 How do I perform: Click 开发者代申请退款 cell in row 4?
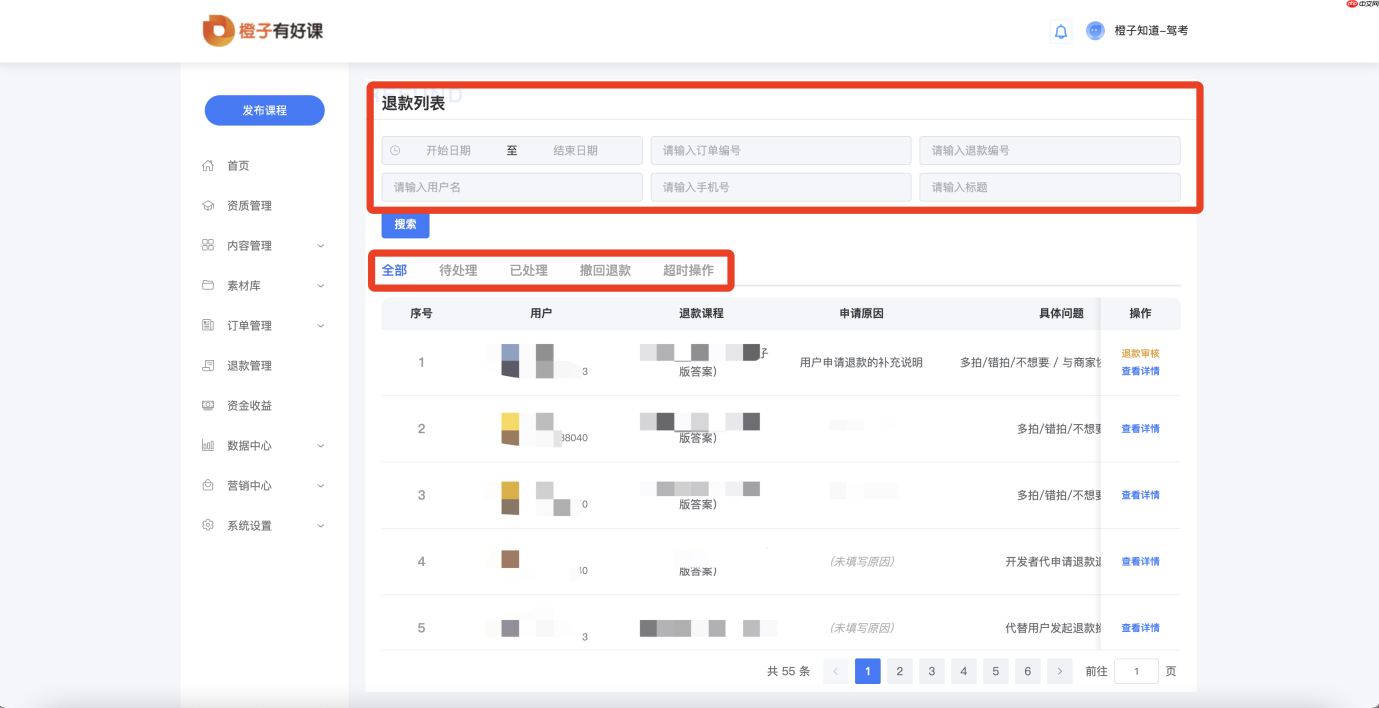pyautogui.click(x=1053, y=562)
